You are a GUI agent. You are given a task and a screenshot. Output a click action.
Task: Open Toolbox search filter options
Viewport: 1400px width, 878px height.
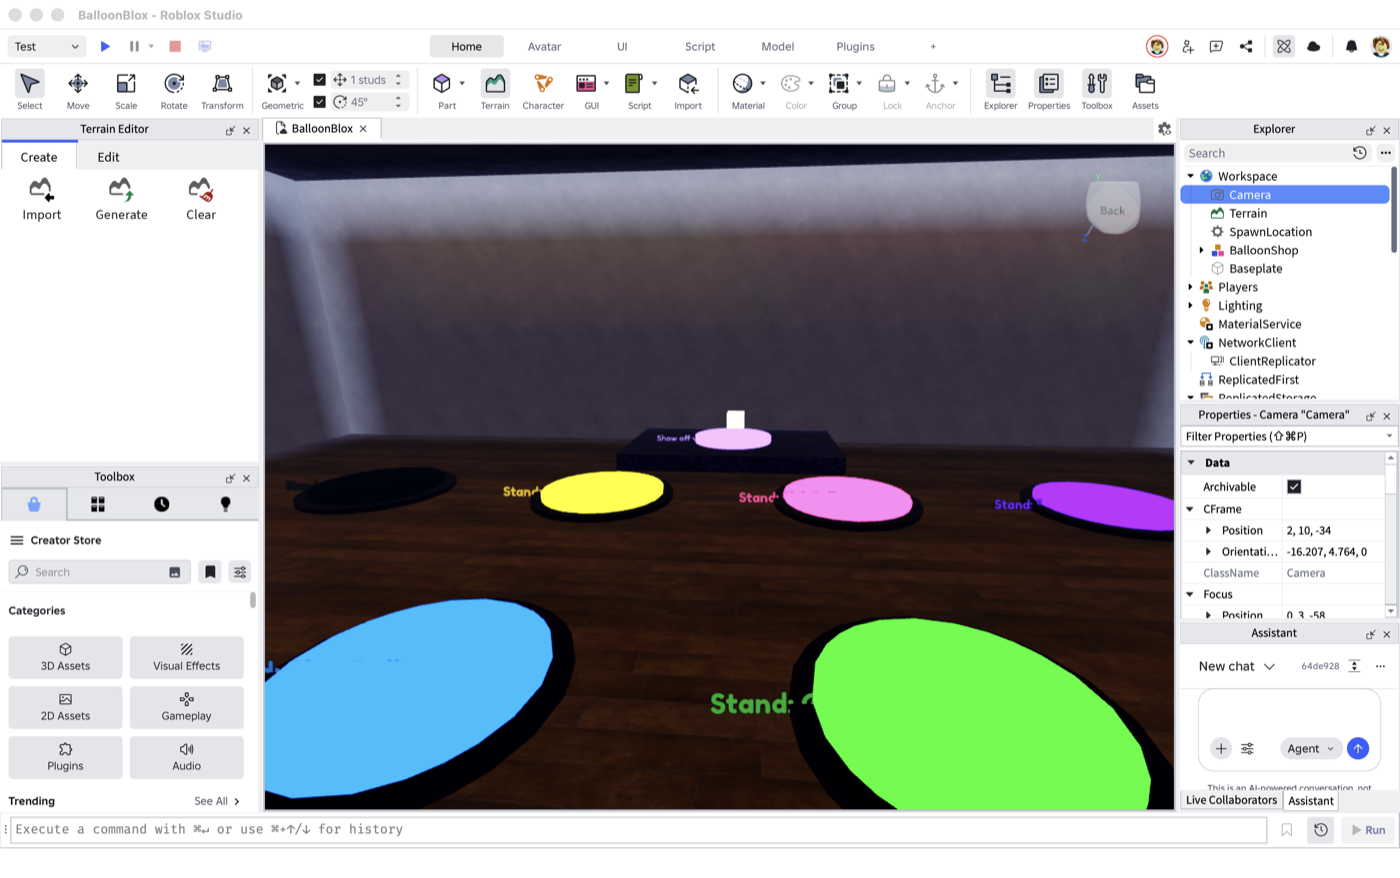click(x=240, y=572)
